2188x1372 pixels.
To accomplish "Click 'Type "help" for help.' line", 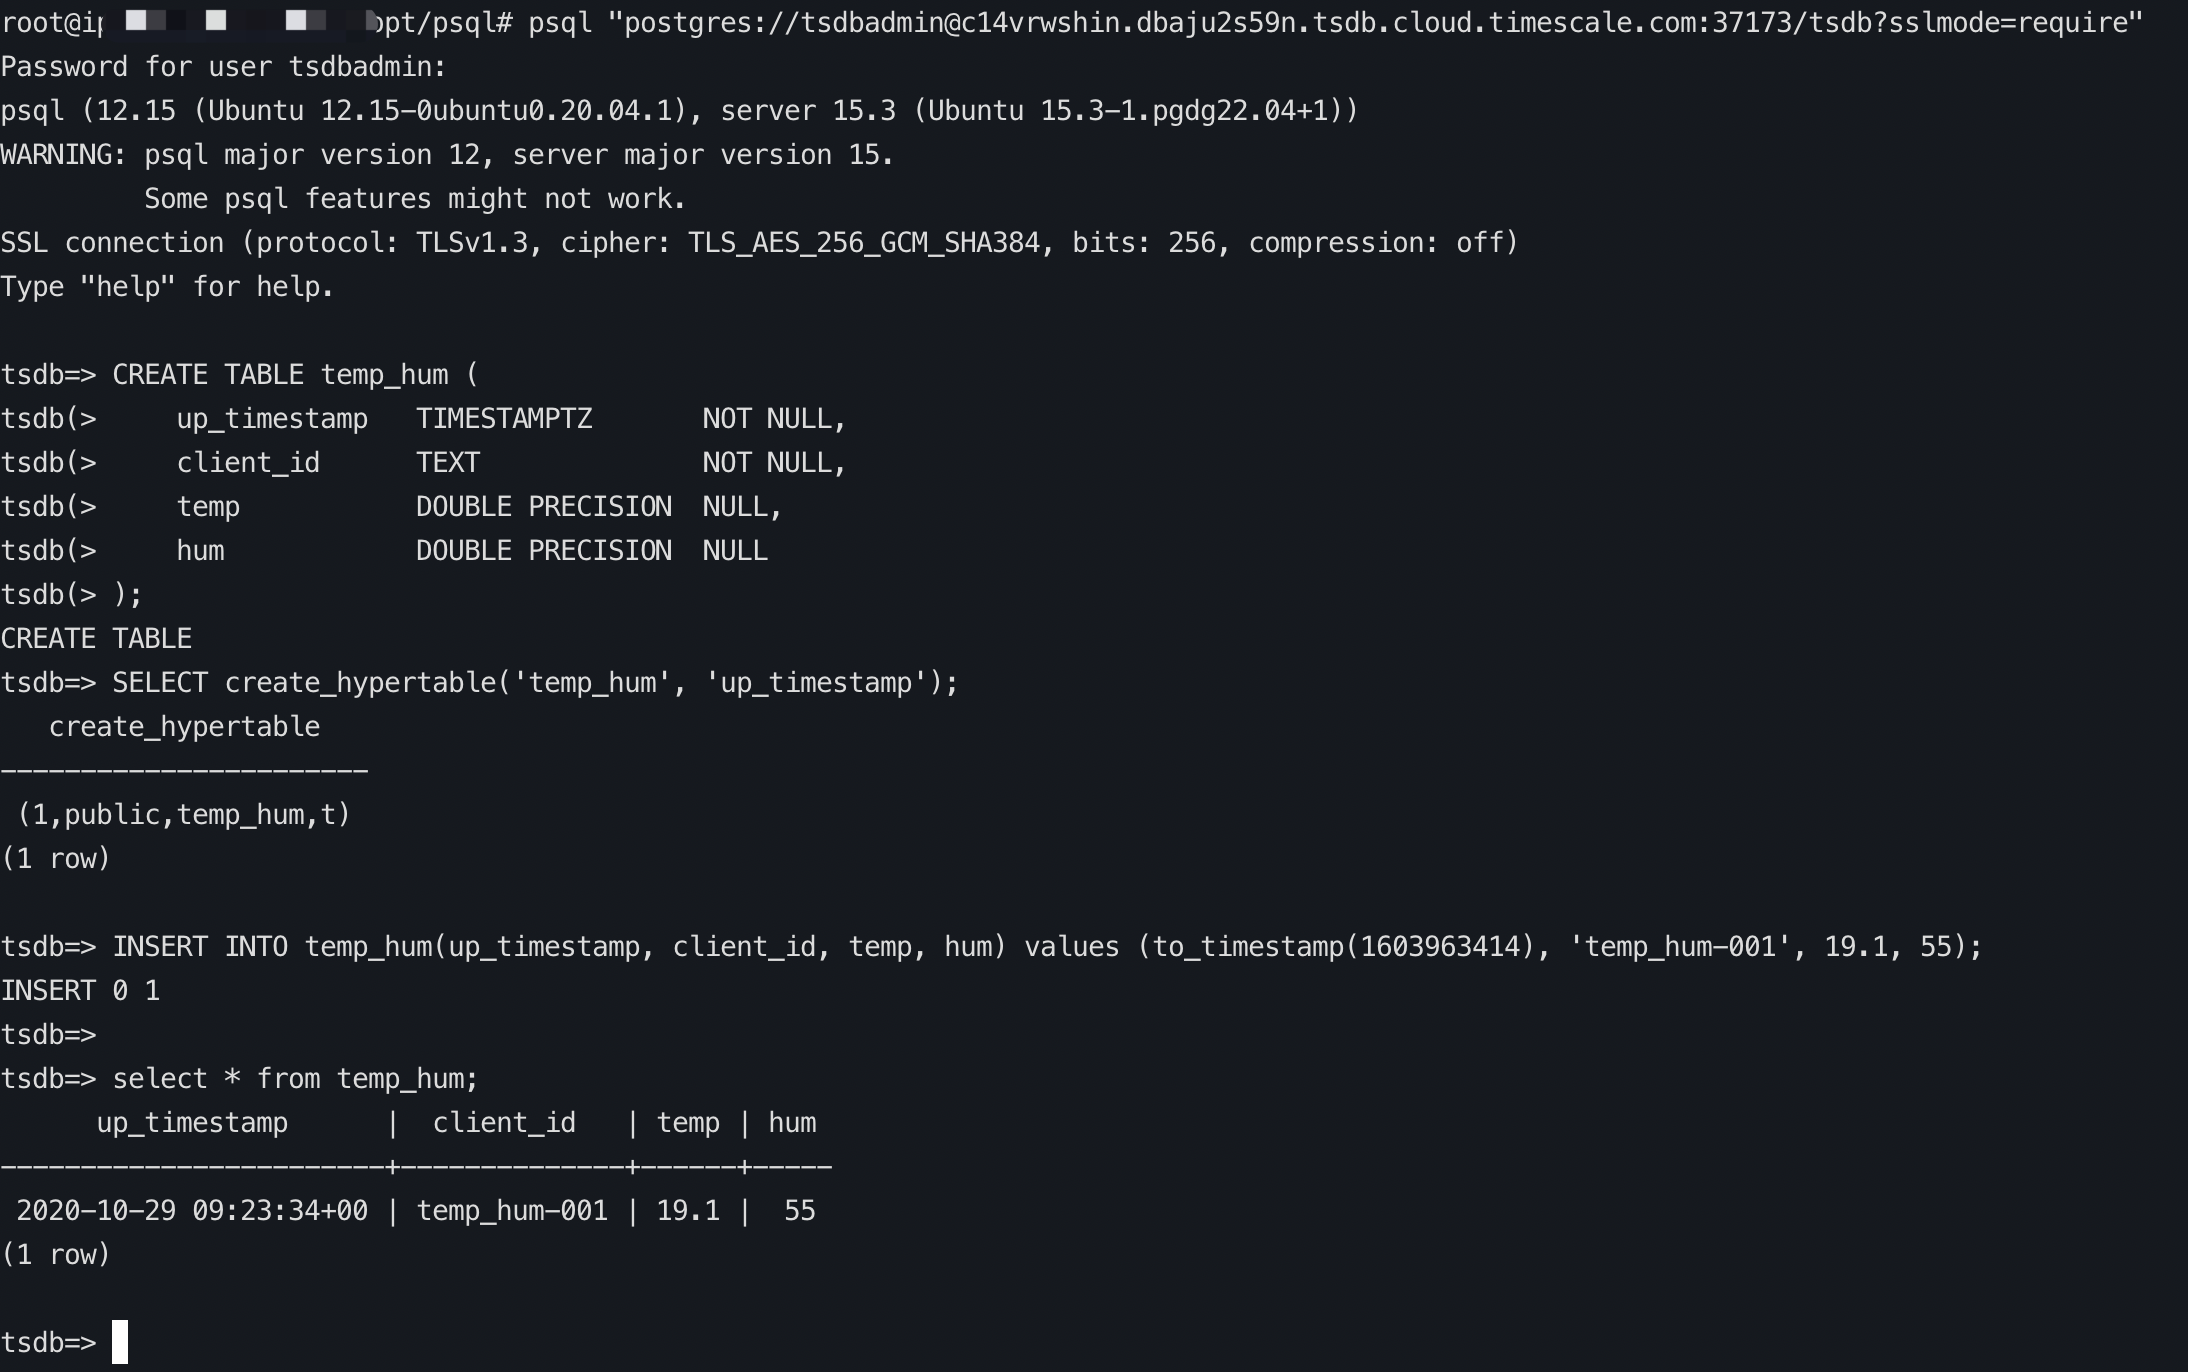I will [x=167, y=287].
